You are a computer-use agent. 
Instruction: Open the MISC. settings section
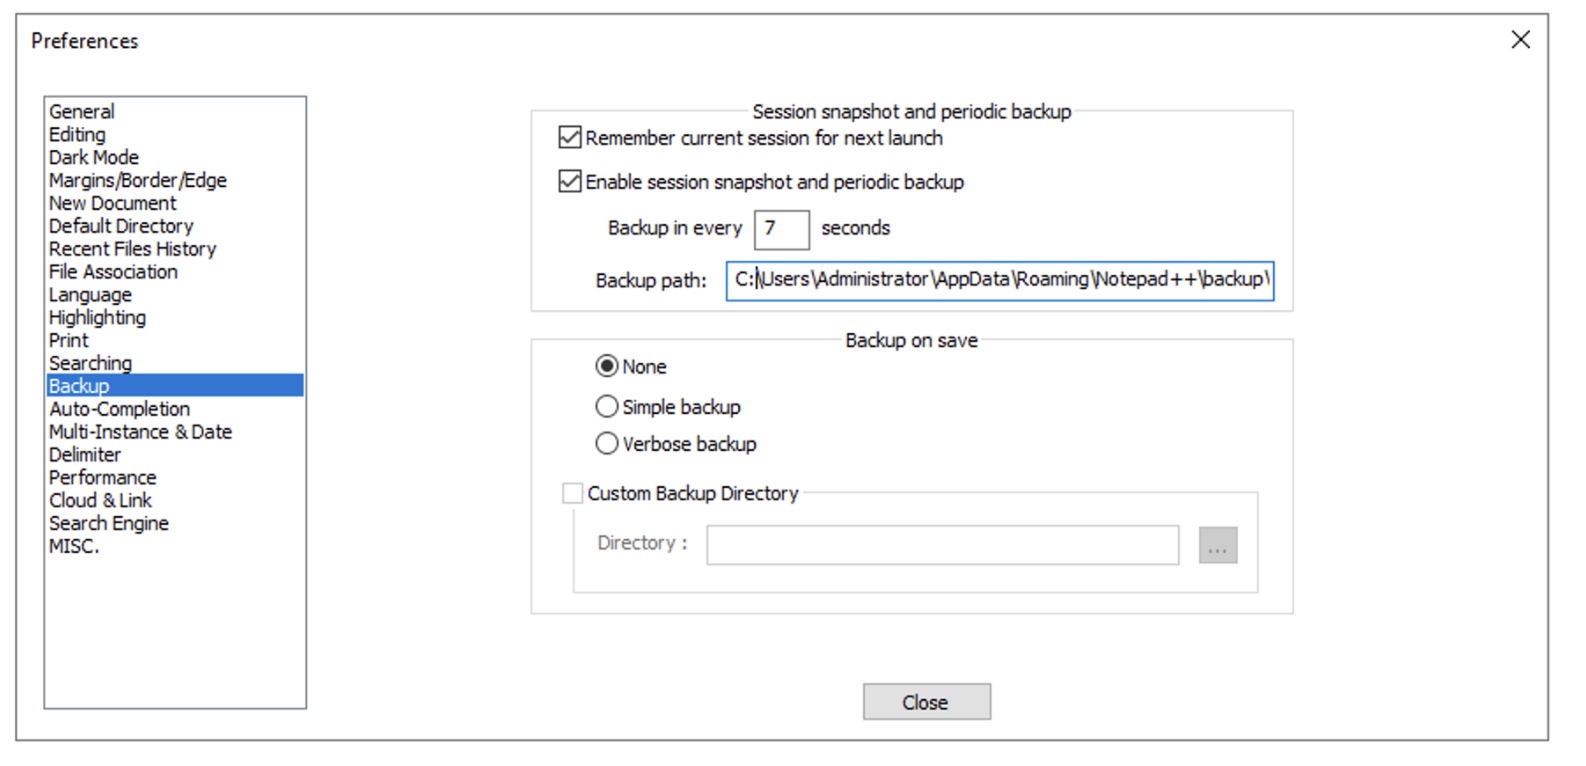tap(73, 546)
